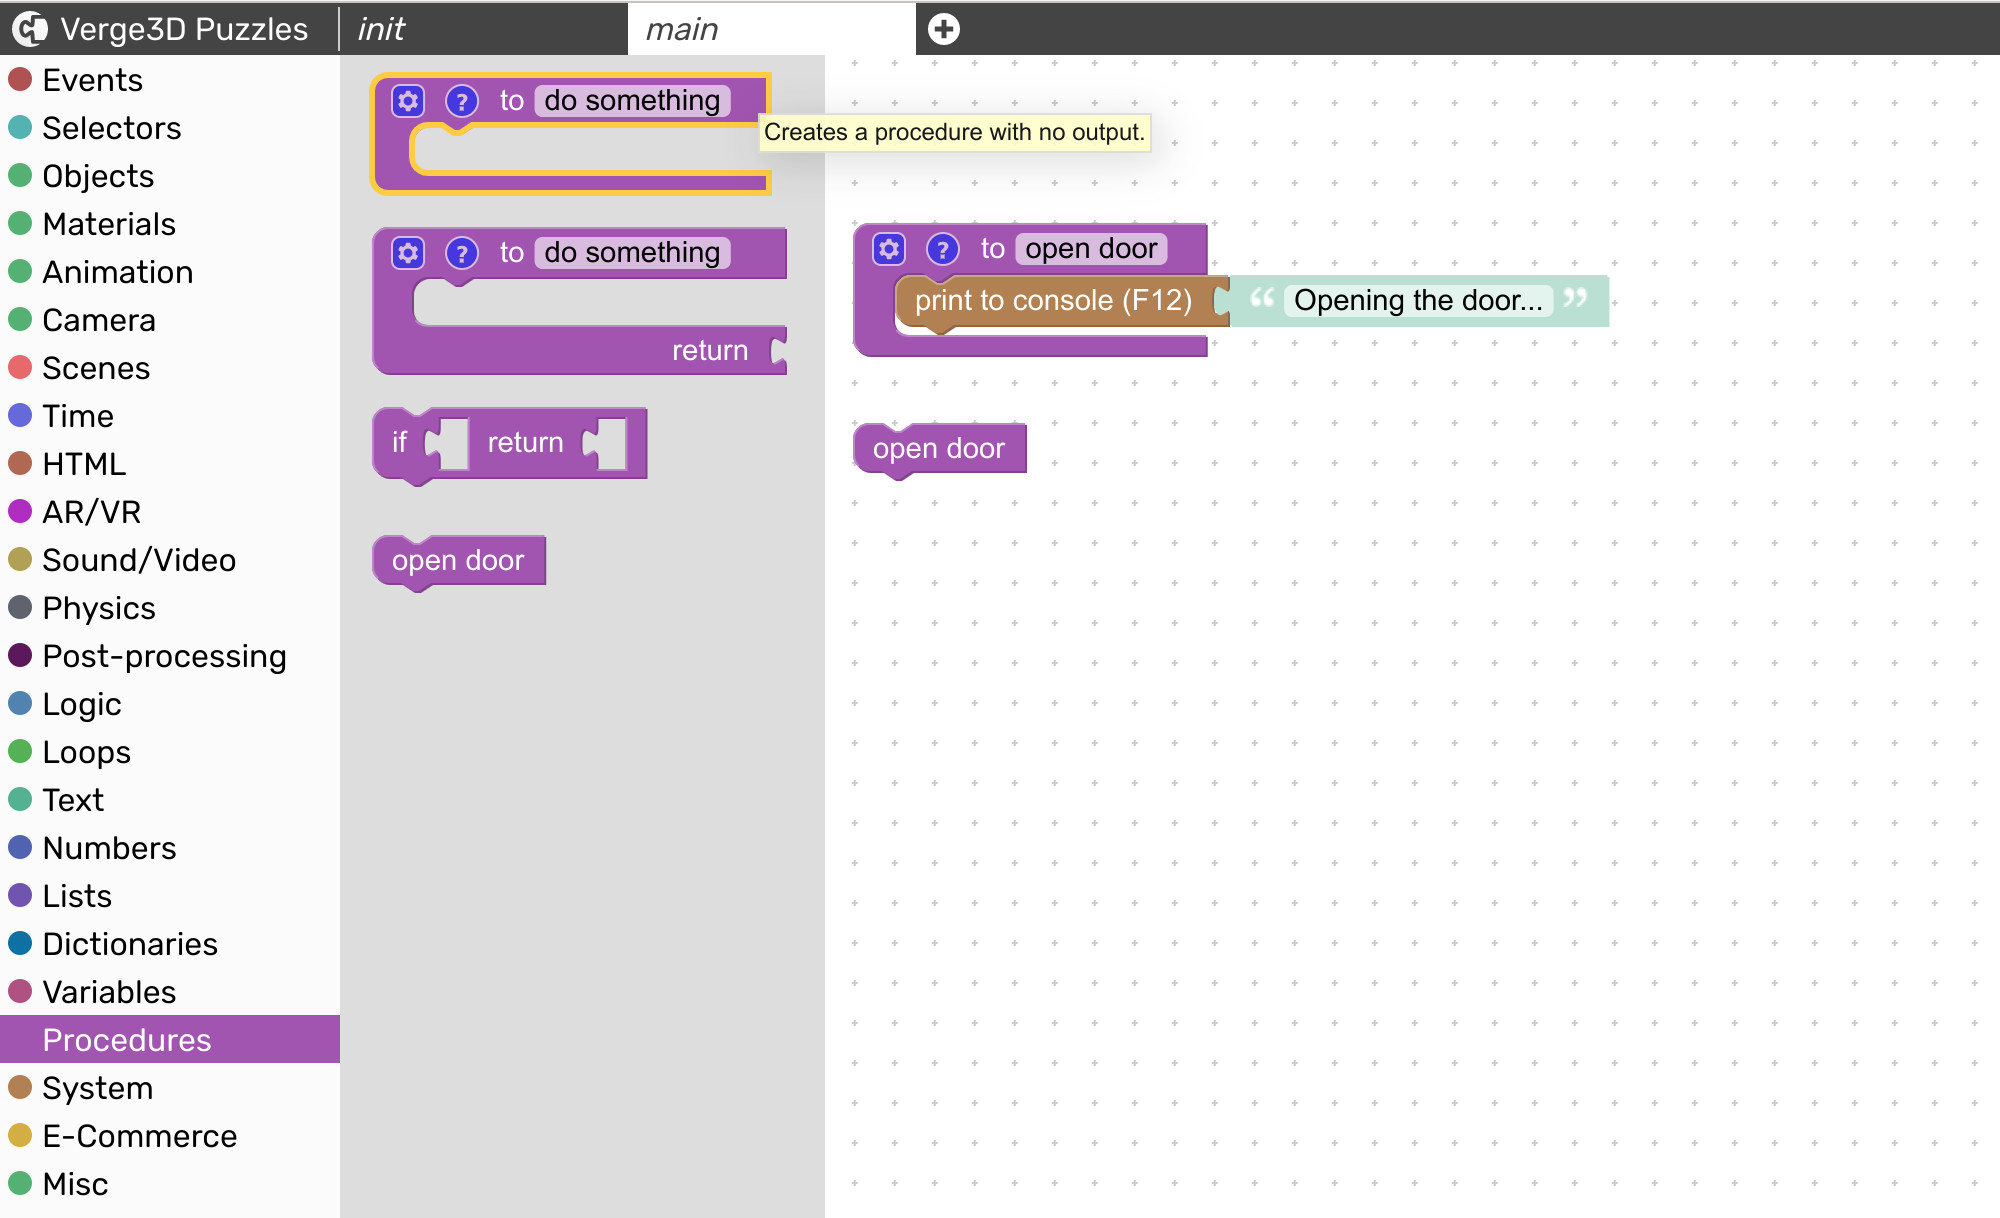Open gear icon on return procedure block

point(408,253)
